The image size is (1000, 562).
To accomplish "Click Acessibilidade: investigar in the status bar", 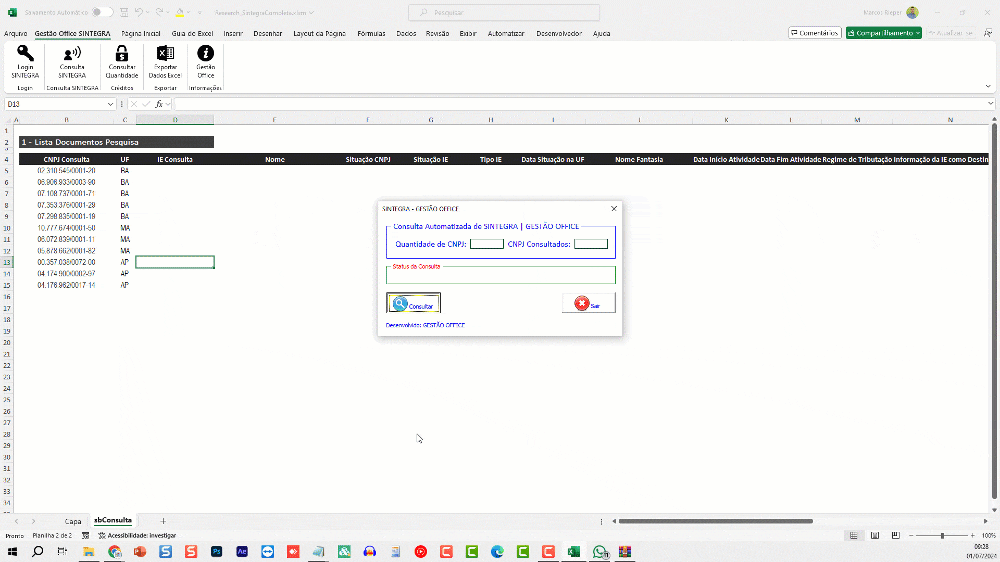I will coord(136,536).
